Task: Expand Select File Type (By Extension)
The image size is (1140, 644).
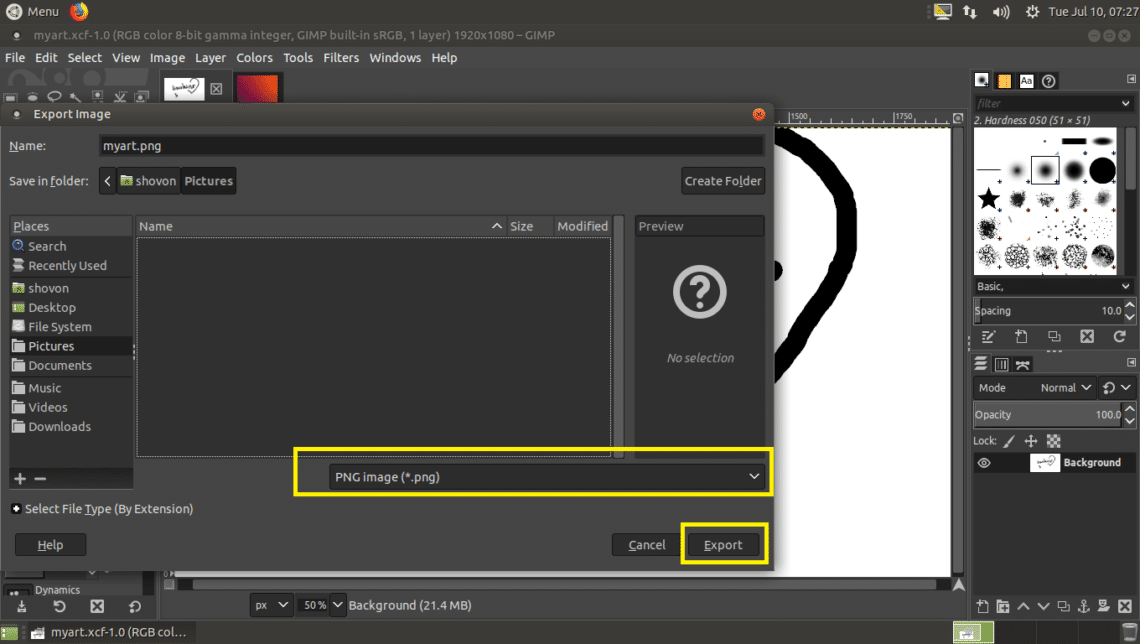Action: coord(16,509)
